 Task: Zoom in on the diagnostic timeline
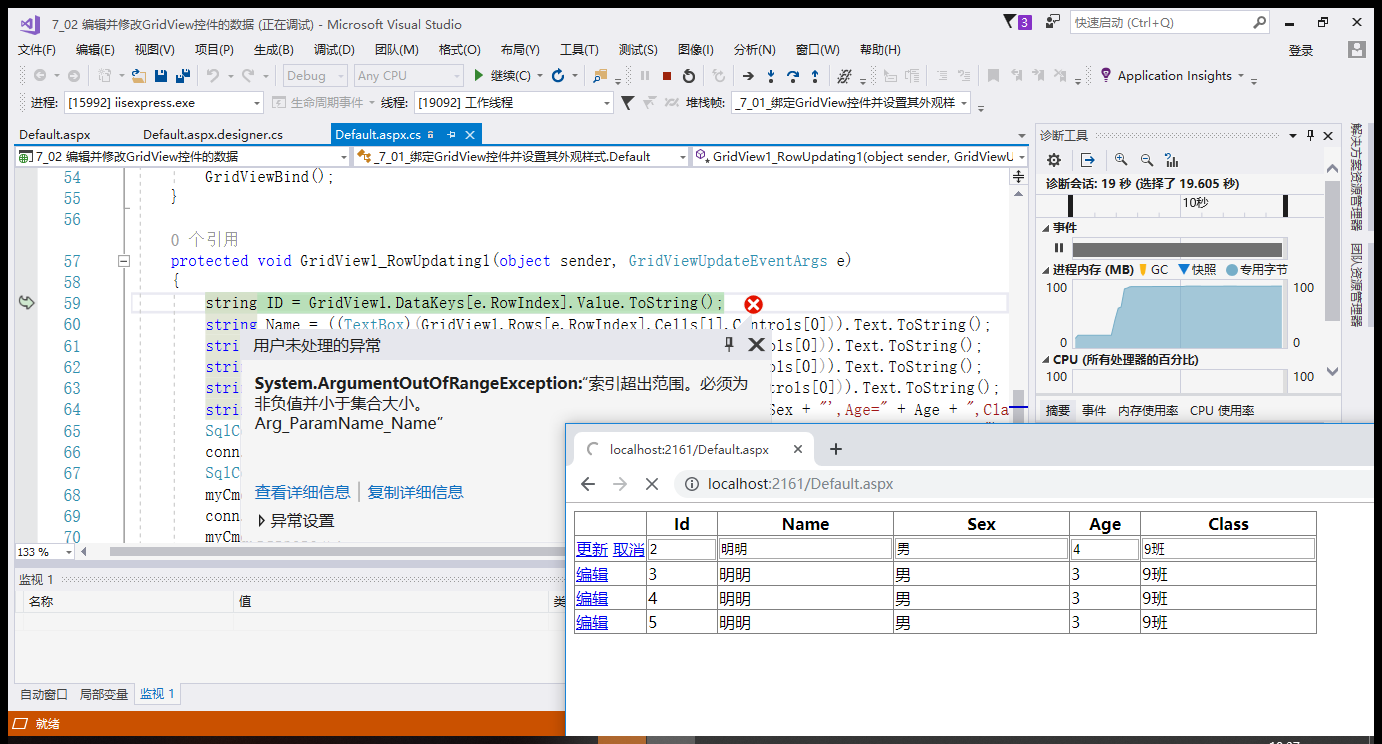(x=1121, y=160)
